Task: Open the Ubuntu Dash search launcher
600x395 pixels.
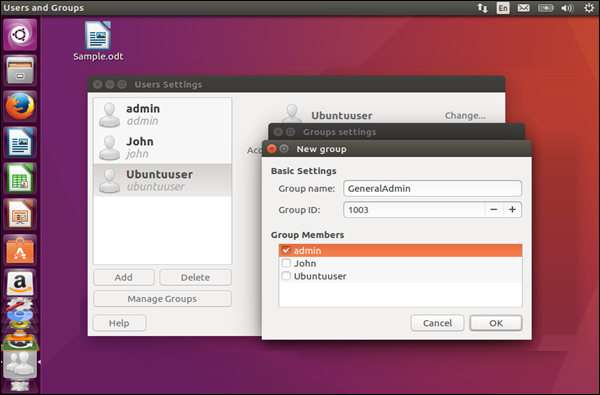Action: click(20, 35)
